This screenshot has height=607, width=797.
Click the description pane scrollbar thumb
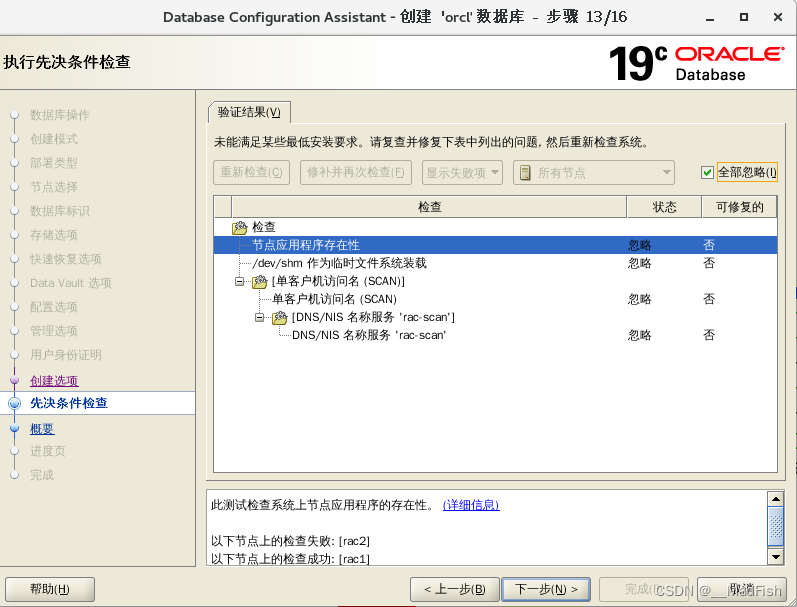pos(775,525)
